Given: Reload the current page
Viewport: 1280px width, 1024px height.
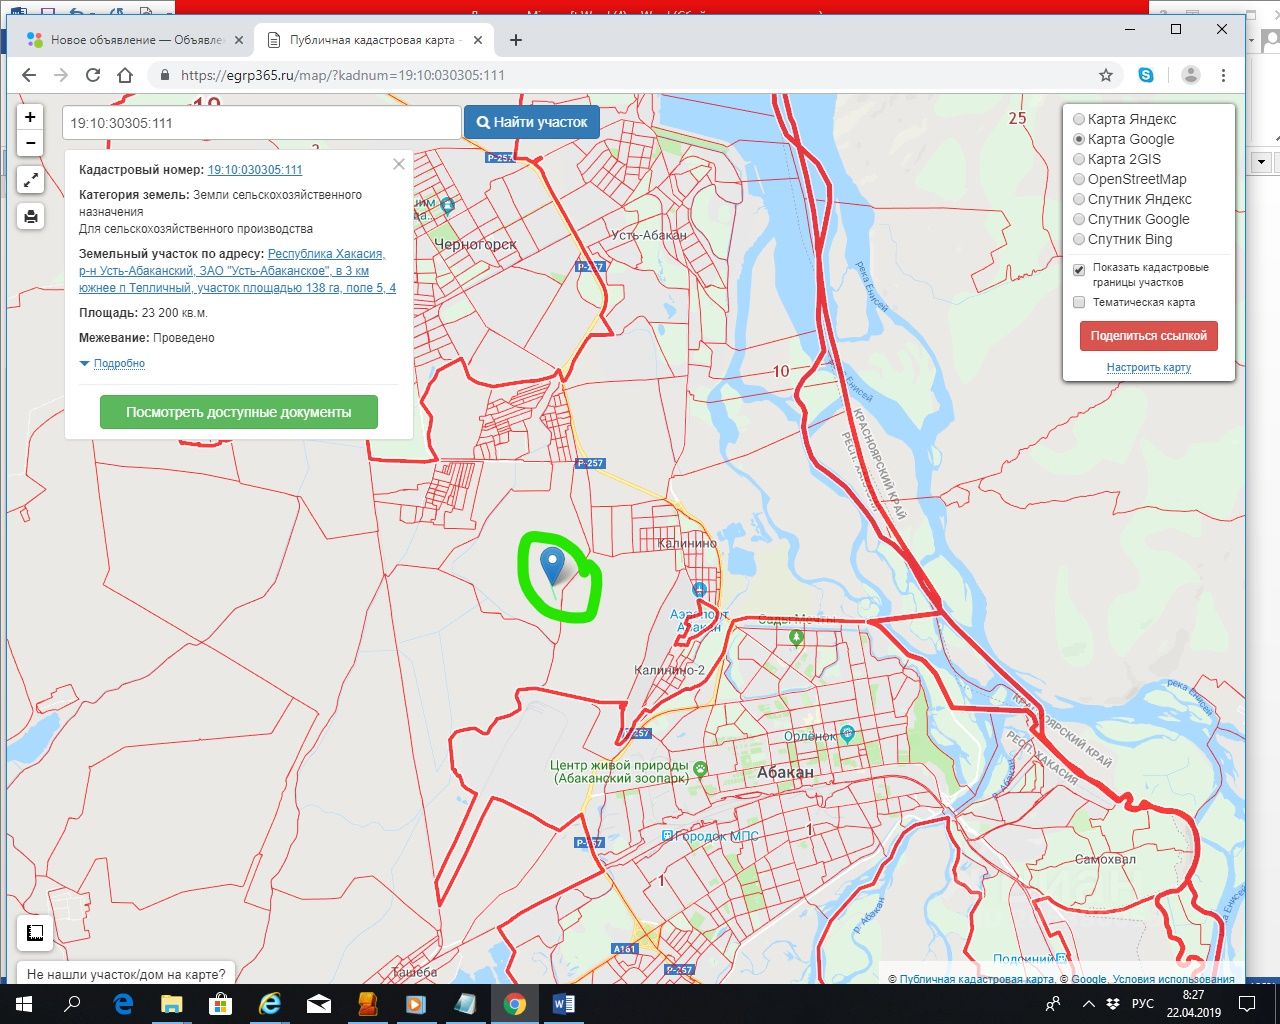Looking at the screenshot, I should tap(93, 75).
